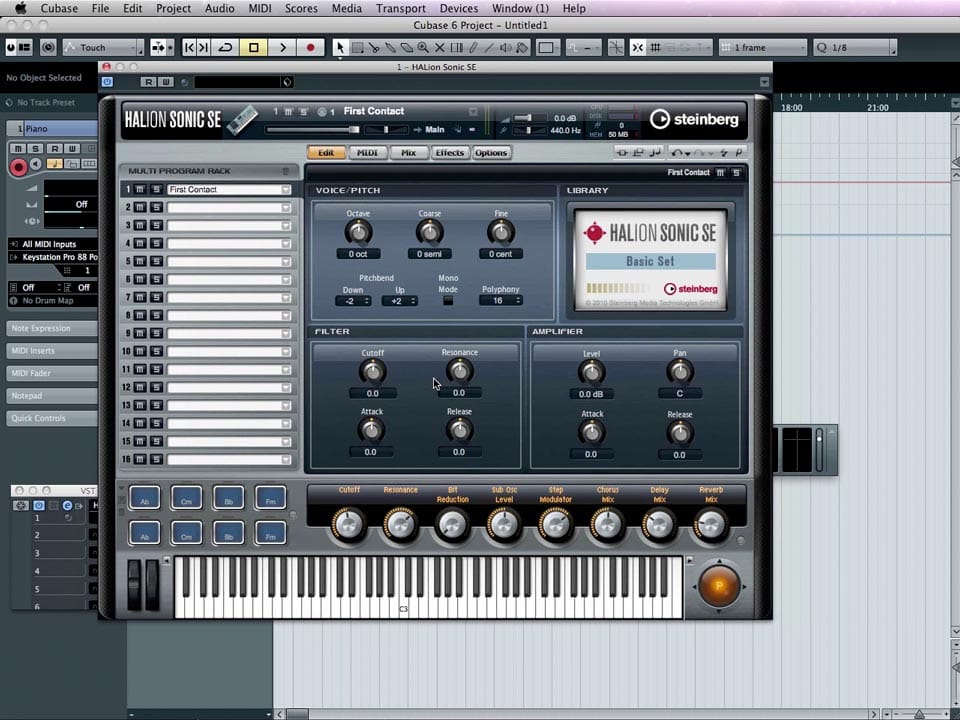This screenshot has width=960, height=720.
Task: Open the 1/8 quantize preset dropdown
Action: click(855, 47)
